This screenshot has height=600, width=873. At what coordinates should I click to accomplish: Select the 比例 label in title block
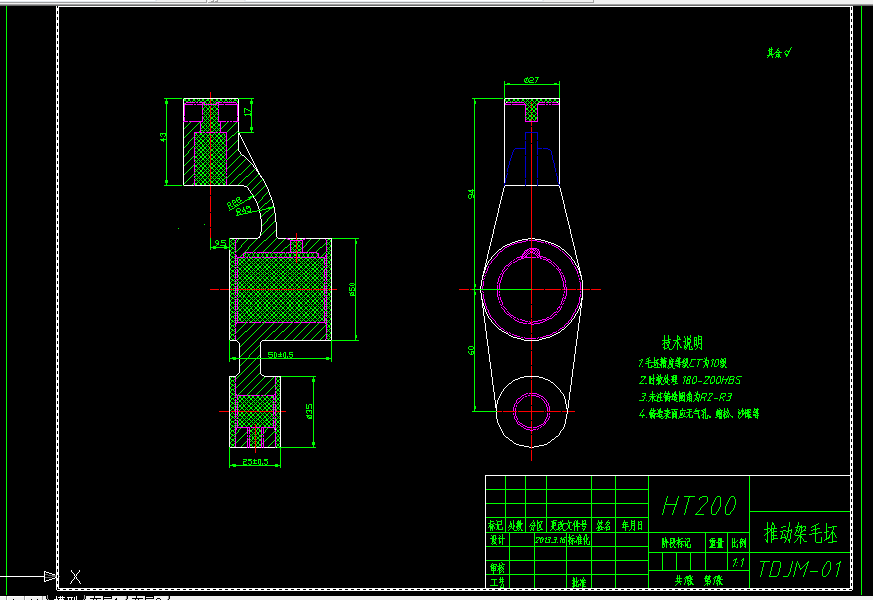738,543
